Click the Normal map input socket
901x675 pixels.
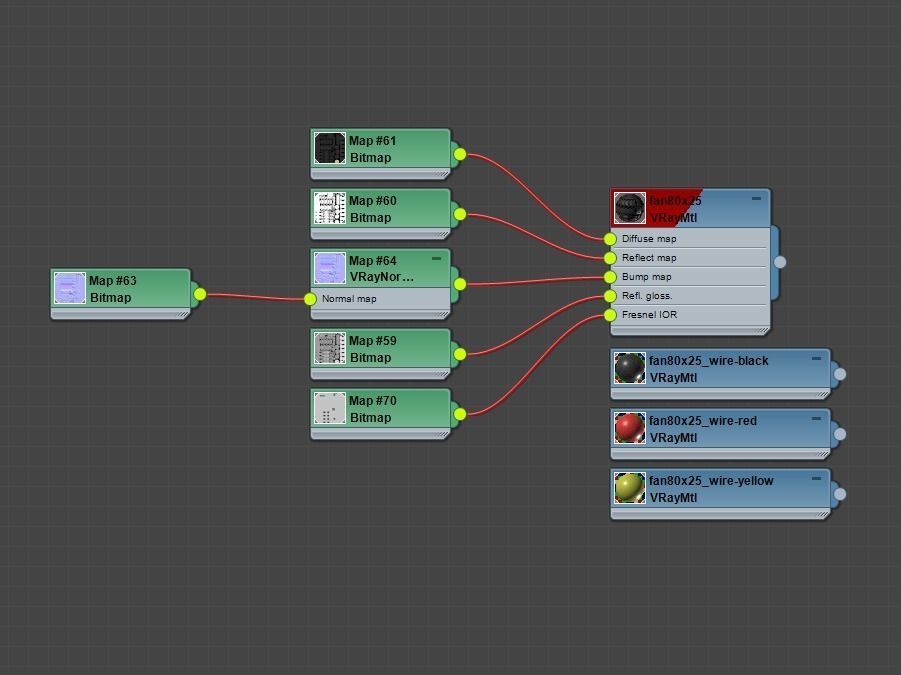[x=310, y=299]
